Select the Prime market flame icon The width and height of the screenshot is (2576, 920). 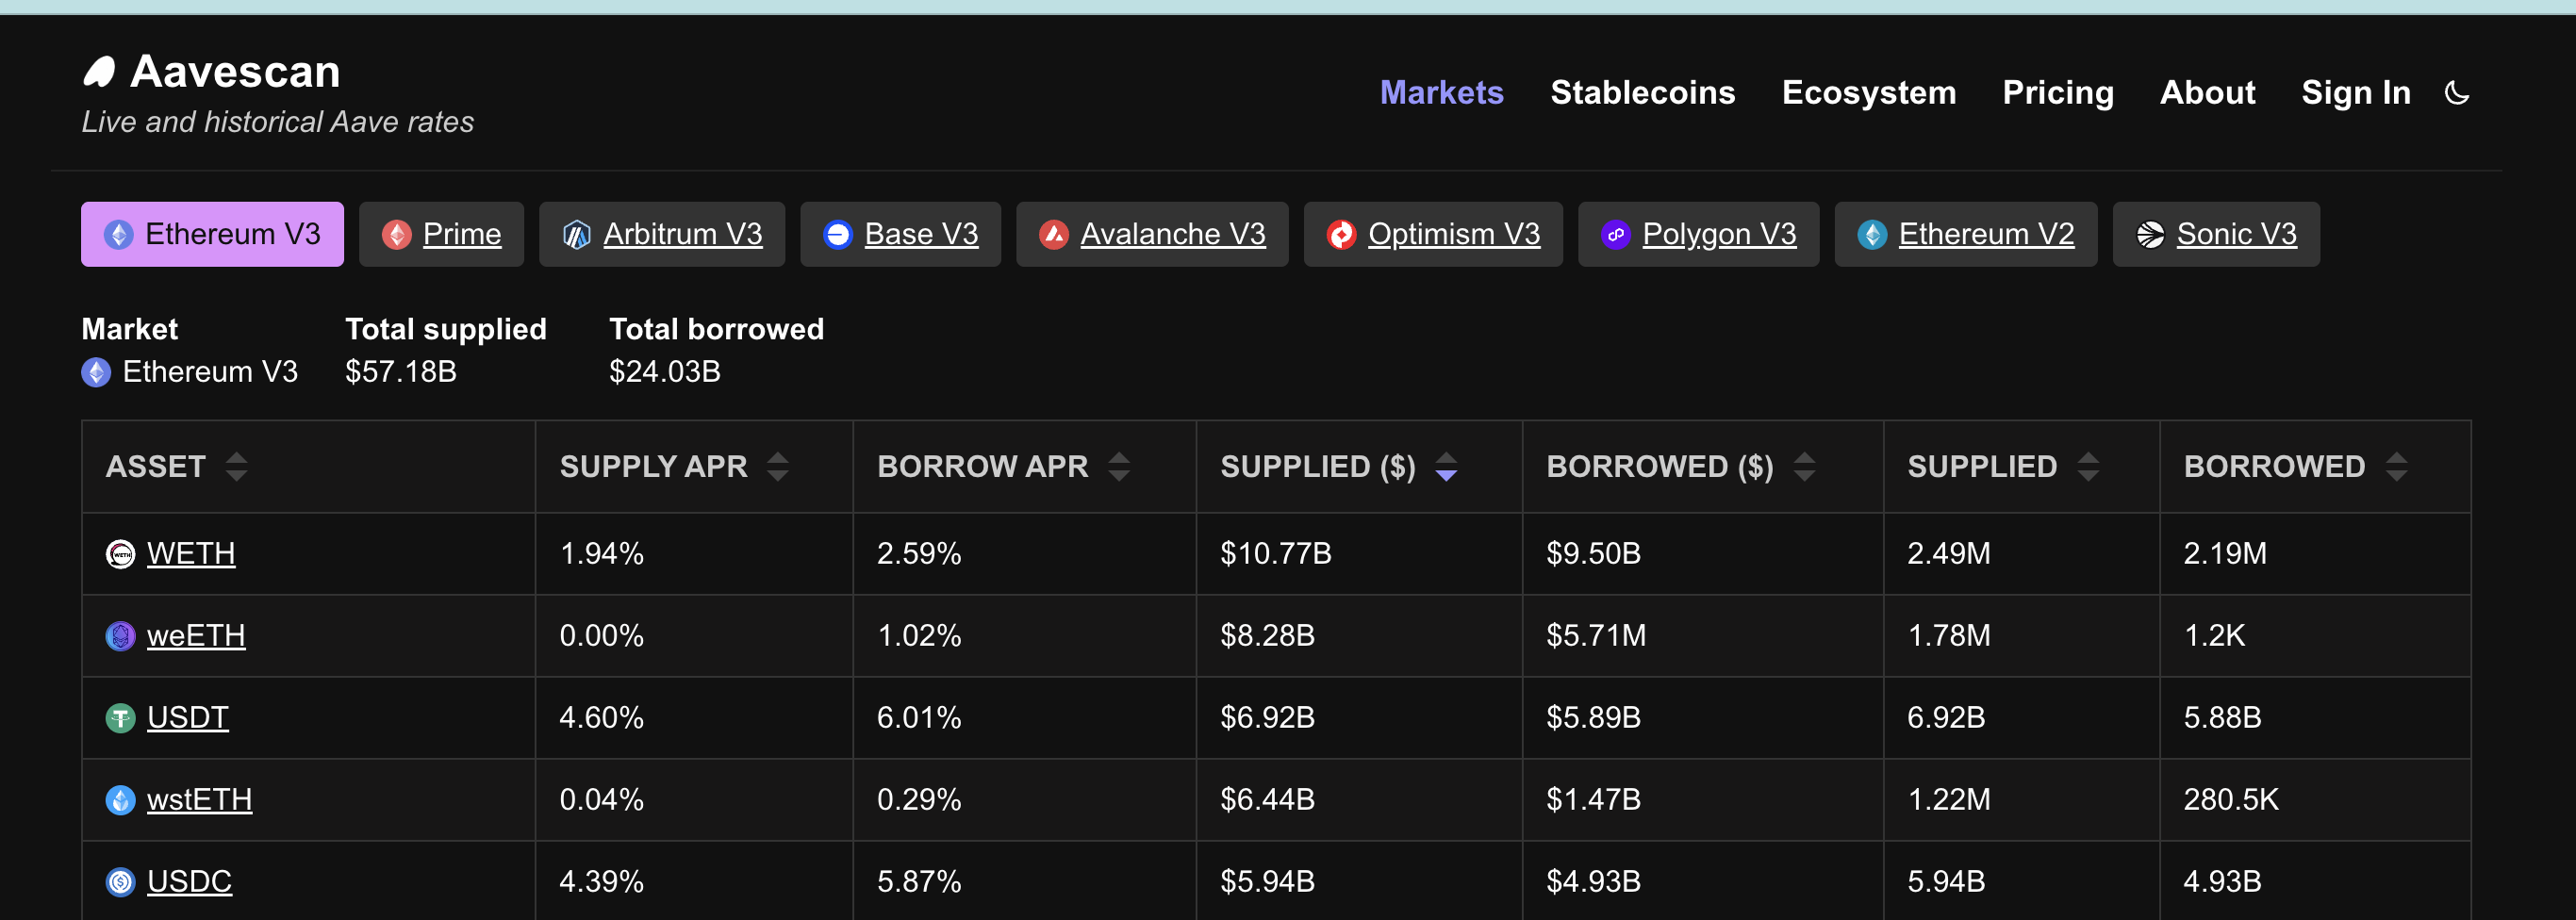coord(399,234)
